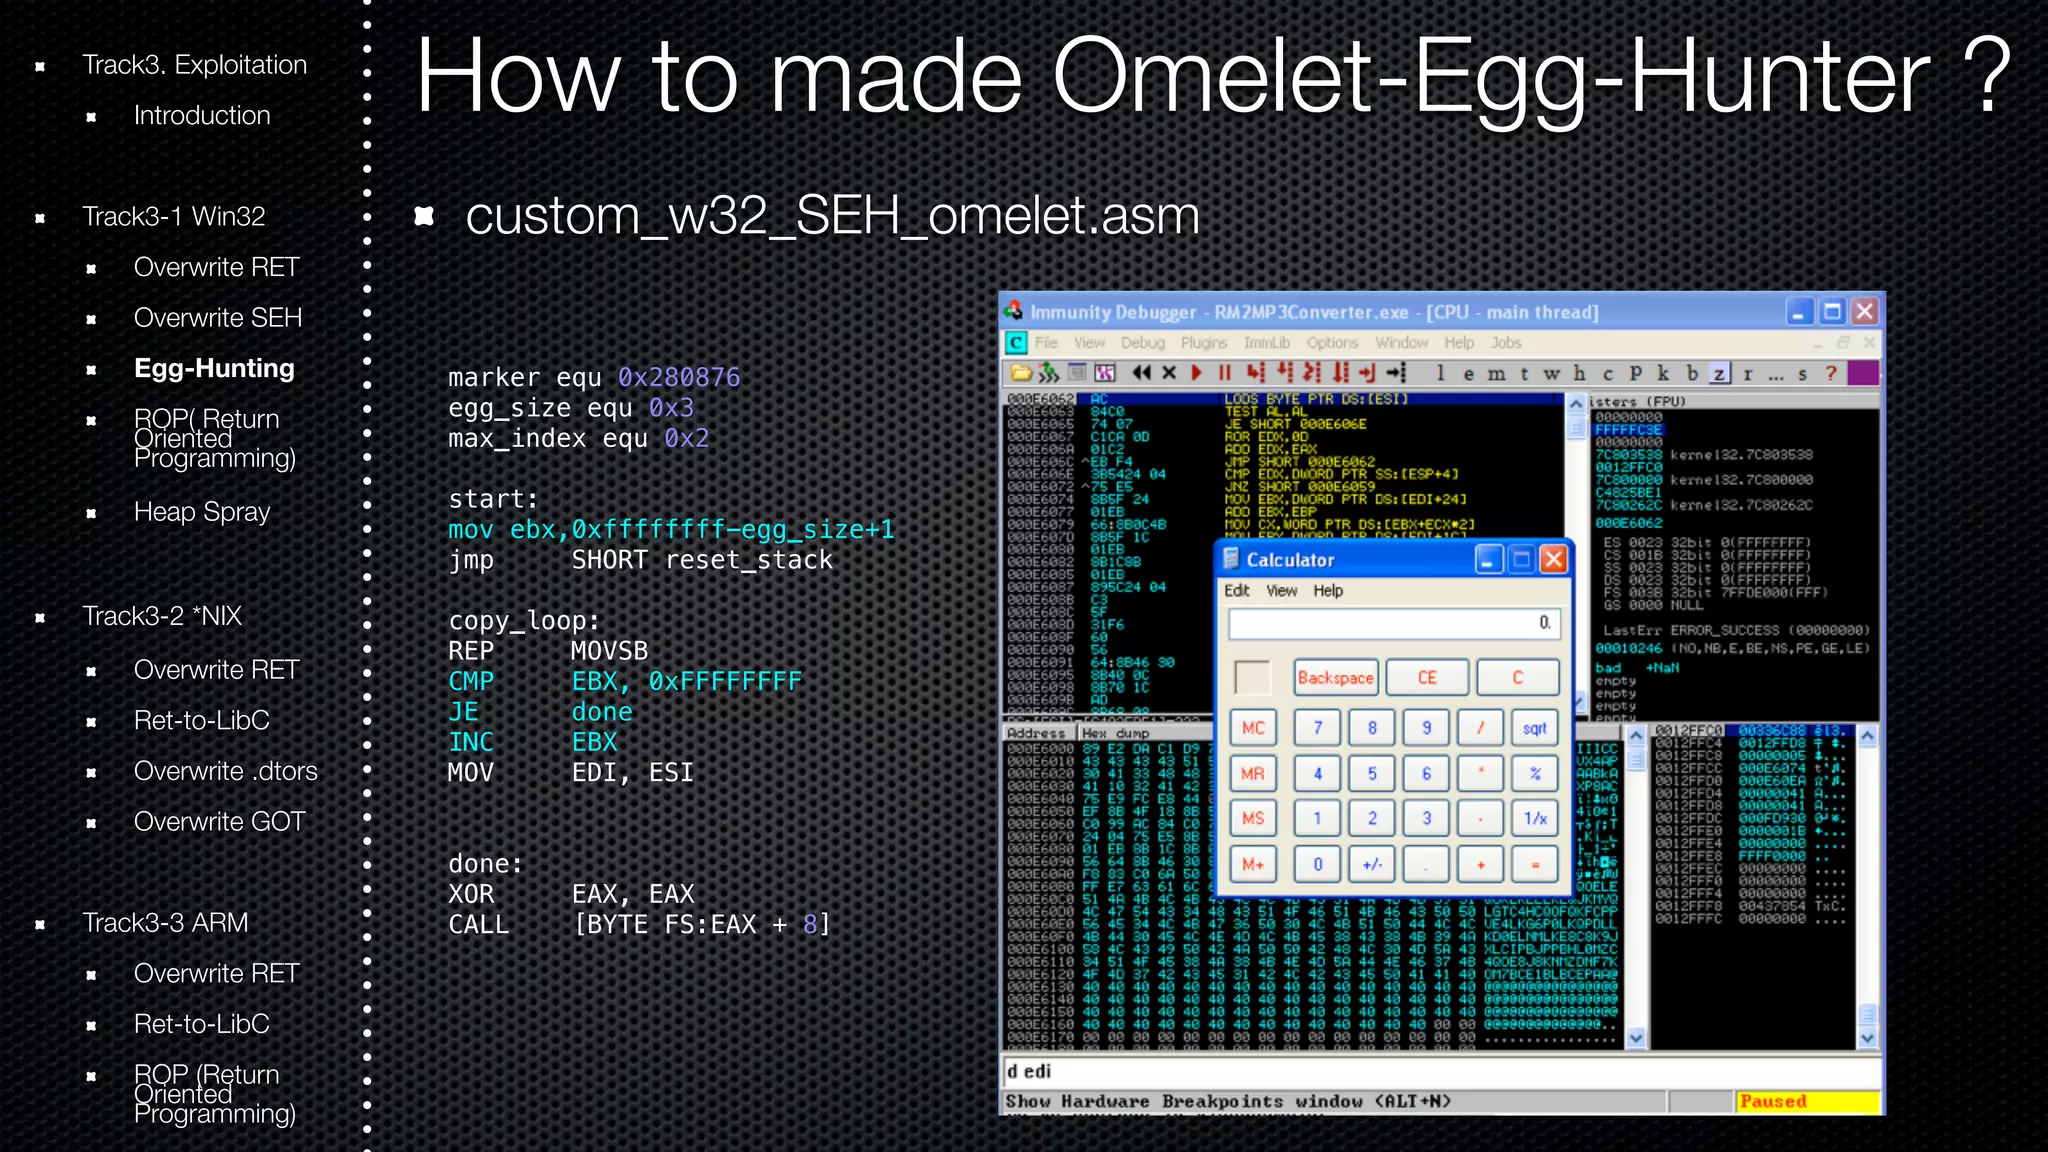2048x1152 pixels.
Task: Open Executable modules with the 'e' icon
Action: click(x=1468, y=374)
